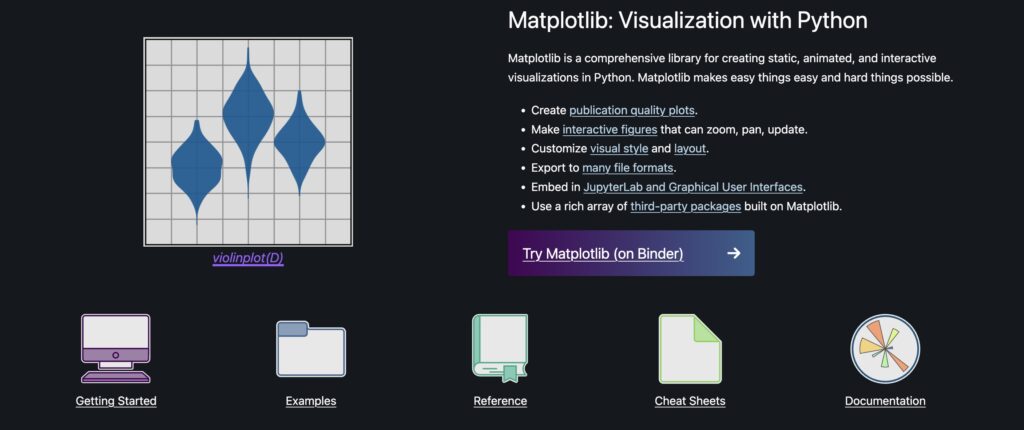Click the arrow on the Try Matplotlib button
The image size is (1024, 430).
click(733, 253)
